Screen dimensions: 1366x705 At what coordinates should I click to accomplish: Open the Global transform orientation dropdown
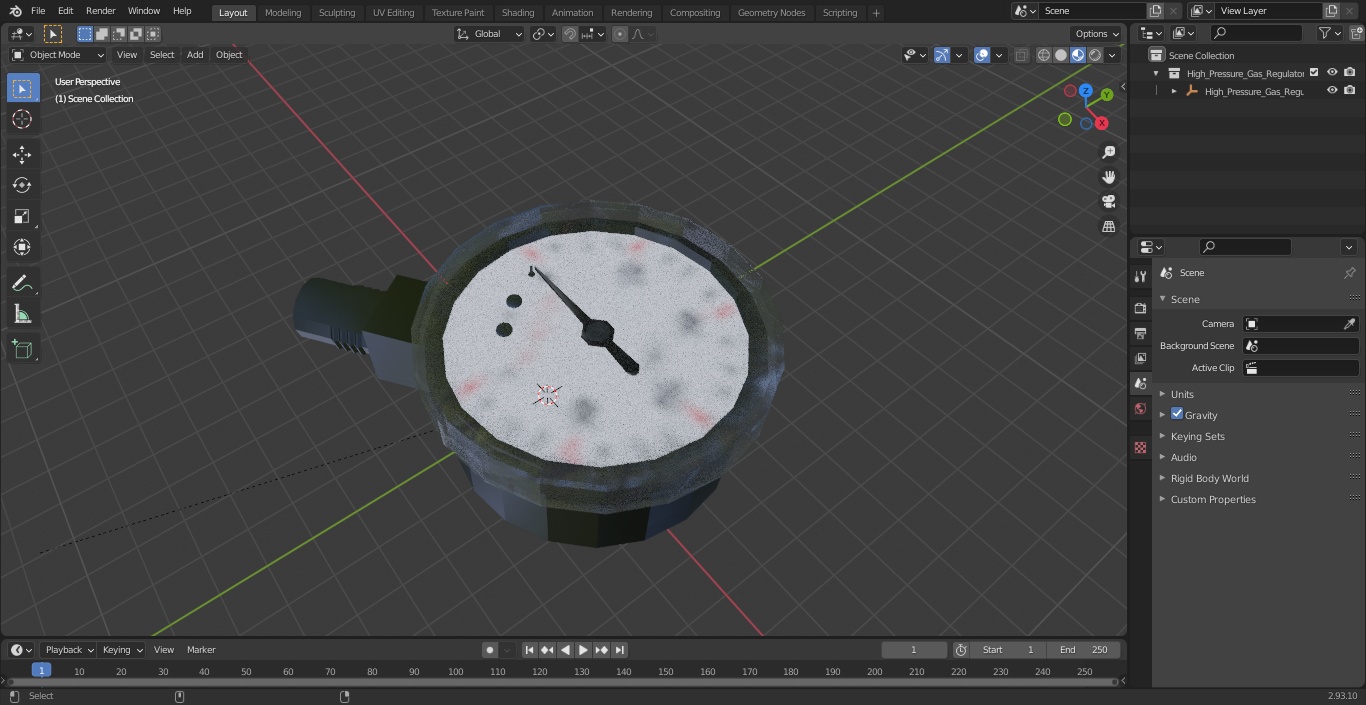489,34
